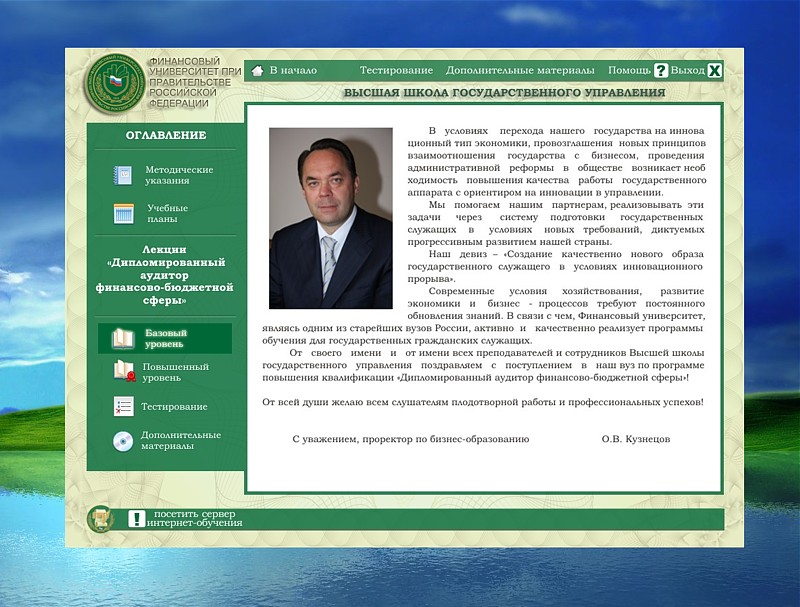The height and width of the screenshot is (607, 800).
Task: Click the ВЫСШАЯ ШКОЛА ГОСУДАРСТВЕННОГО УПРАВЛЕНИЯ title
Action: pyautogui.click(x=504, y=93)
